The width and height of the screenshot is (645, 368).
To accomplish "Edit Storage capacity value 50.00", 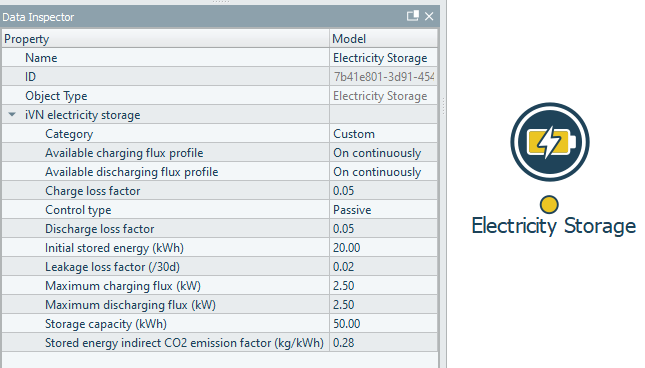I will pos(383,324).
